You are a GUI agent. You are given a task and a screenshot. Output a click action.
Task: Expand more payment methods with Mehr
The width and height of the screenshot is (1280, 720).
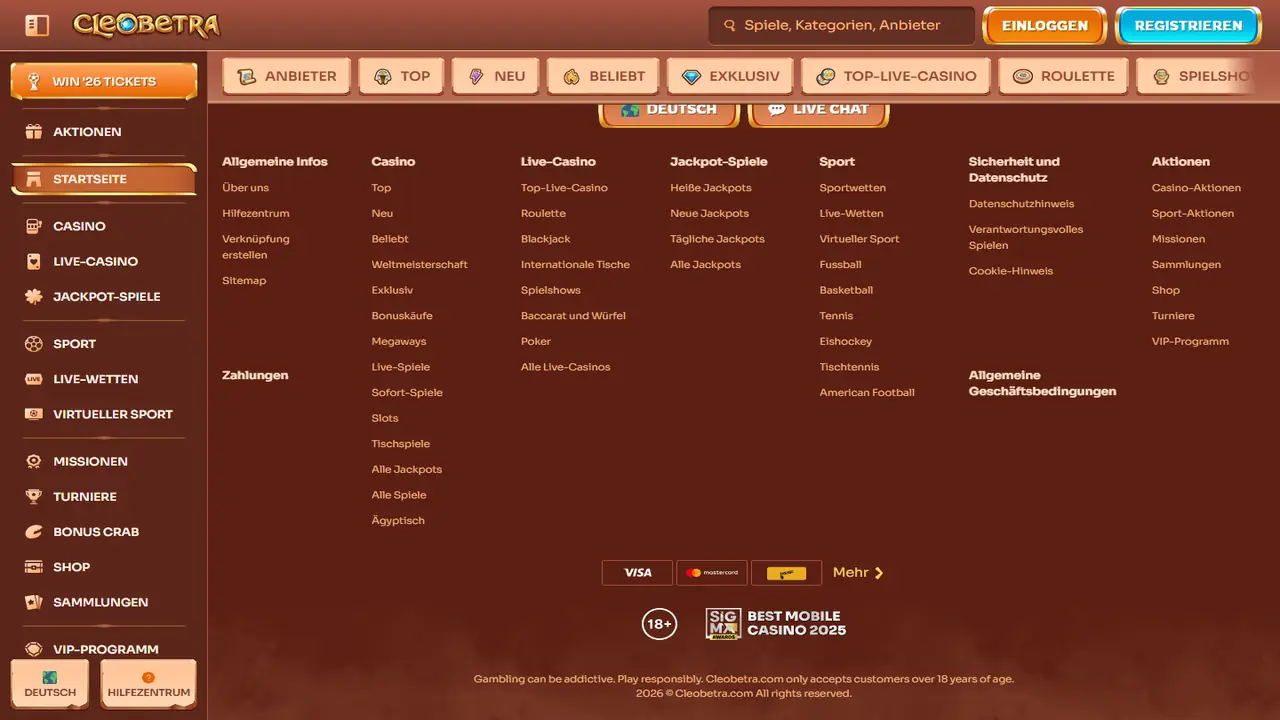coord(858,573)
